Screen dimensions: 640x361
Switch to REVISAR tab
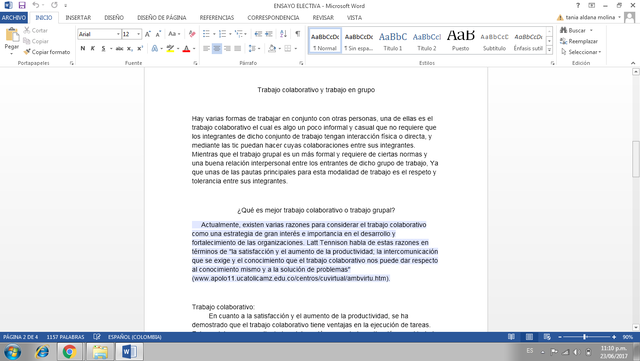(323, 18)
